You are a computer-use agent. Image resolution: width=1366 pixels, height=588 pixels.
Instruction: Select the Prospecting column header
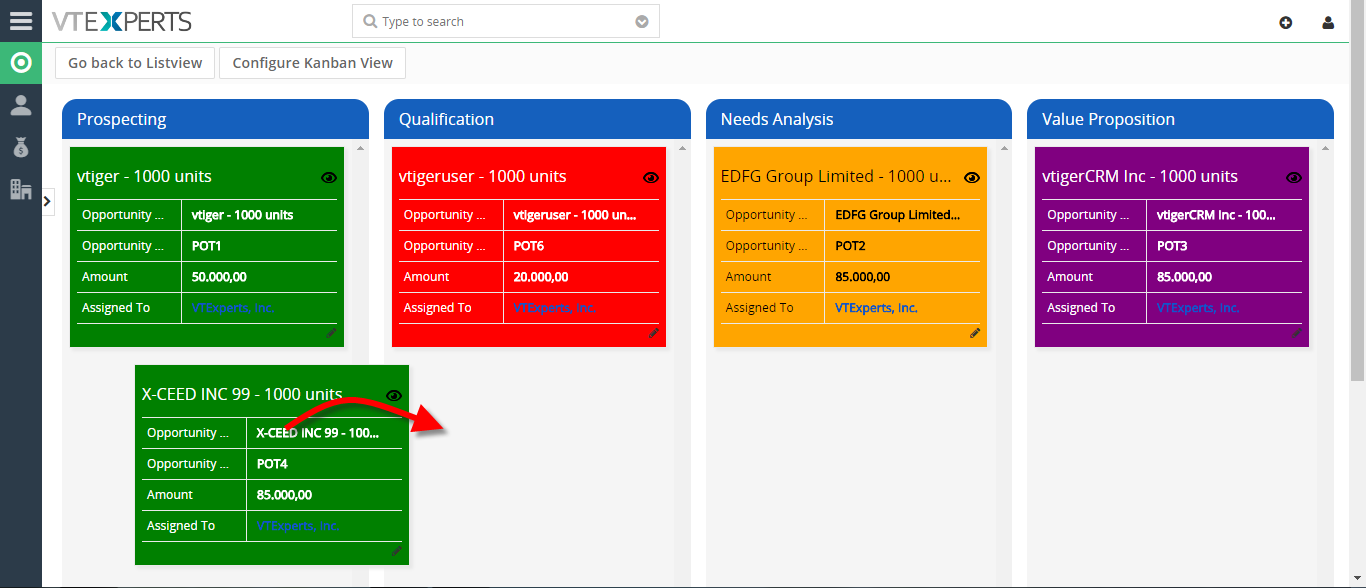click(215, 119)
